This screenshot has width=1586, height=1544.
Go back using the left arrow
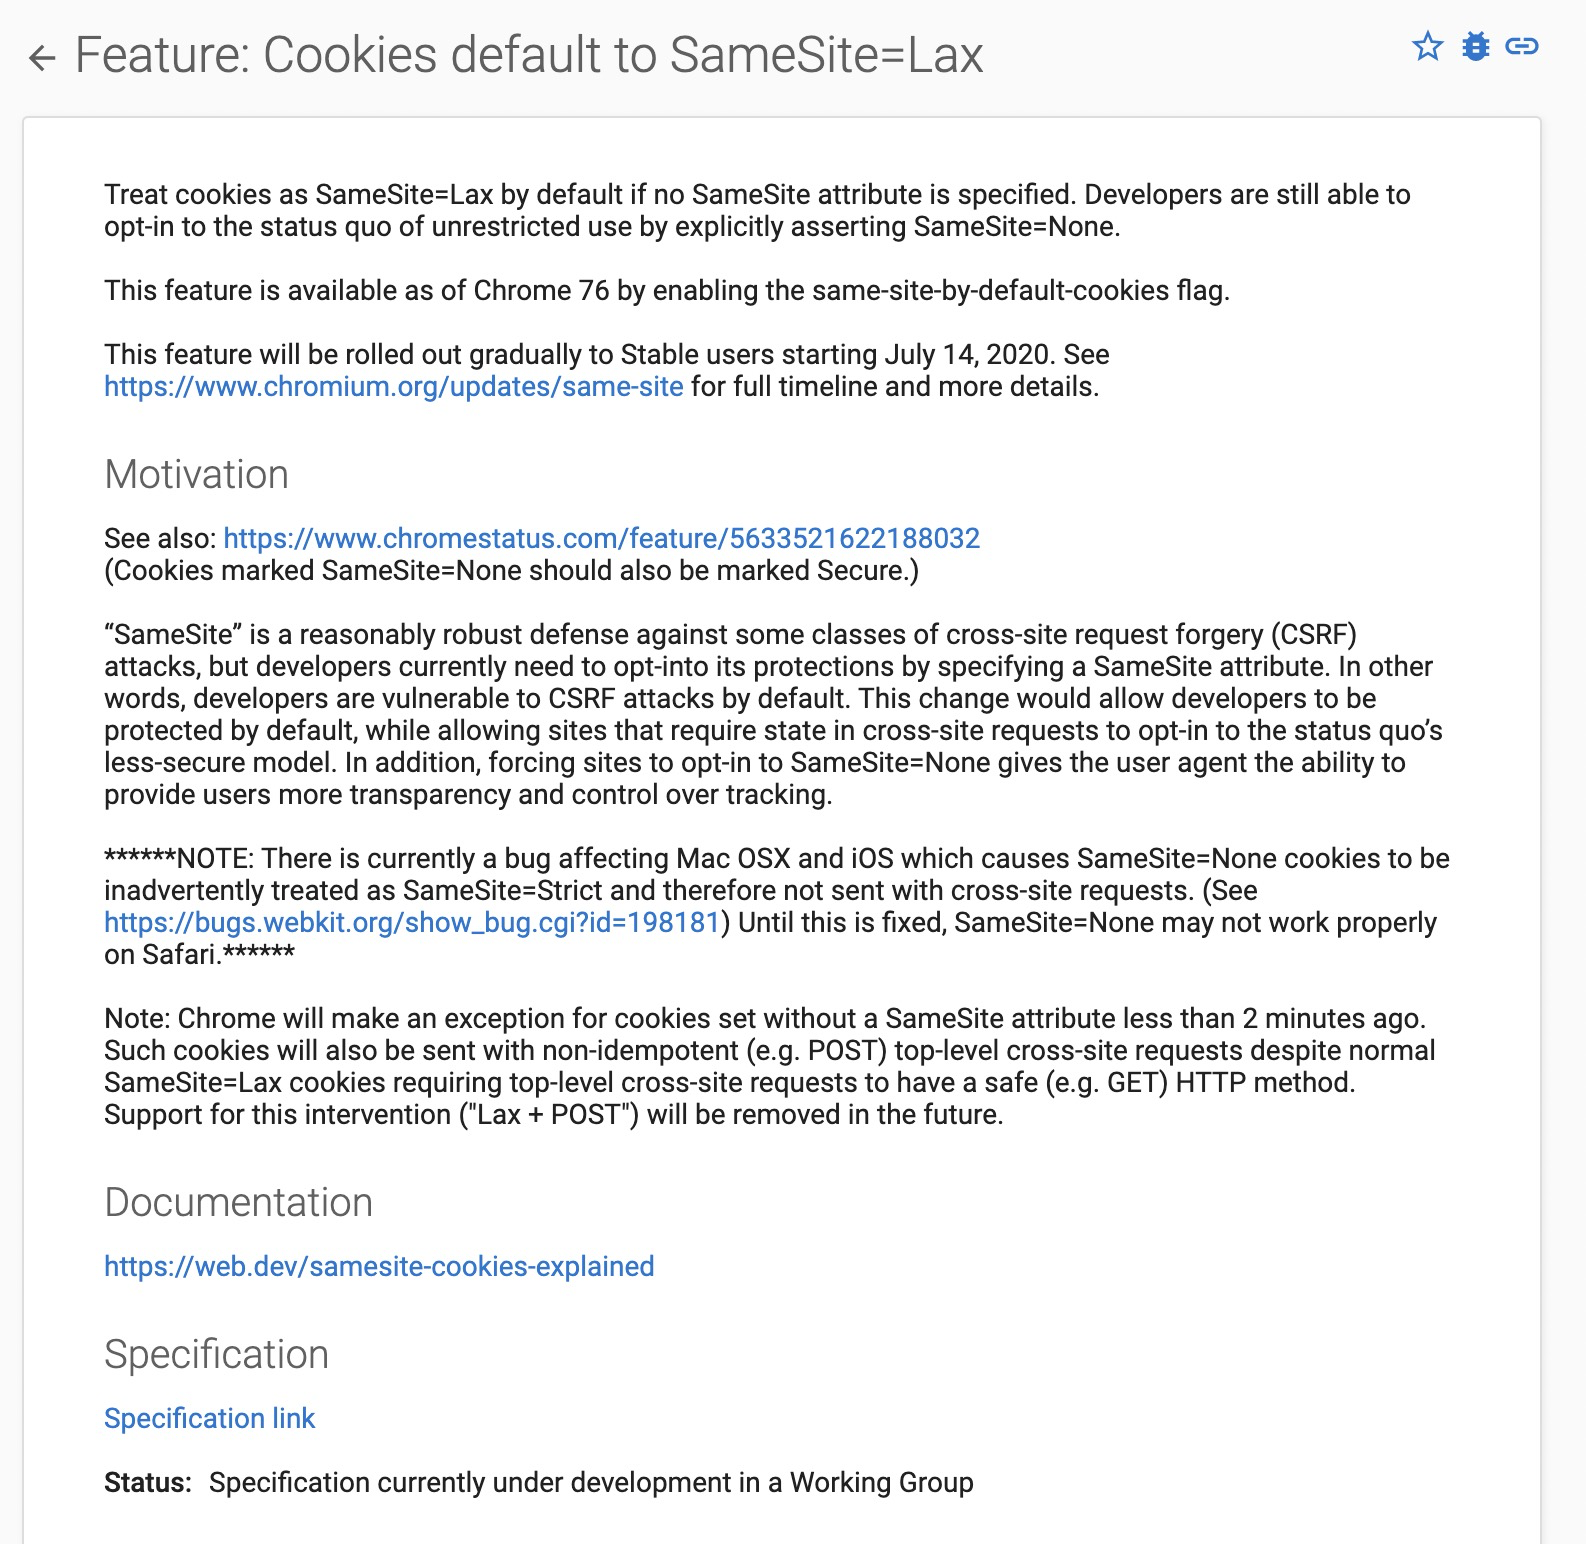[x=42, y=58]
